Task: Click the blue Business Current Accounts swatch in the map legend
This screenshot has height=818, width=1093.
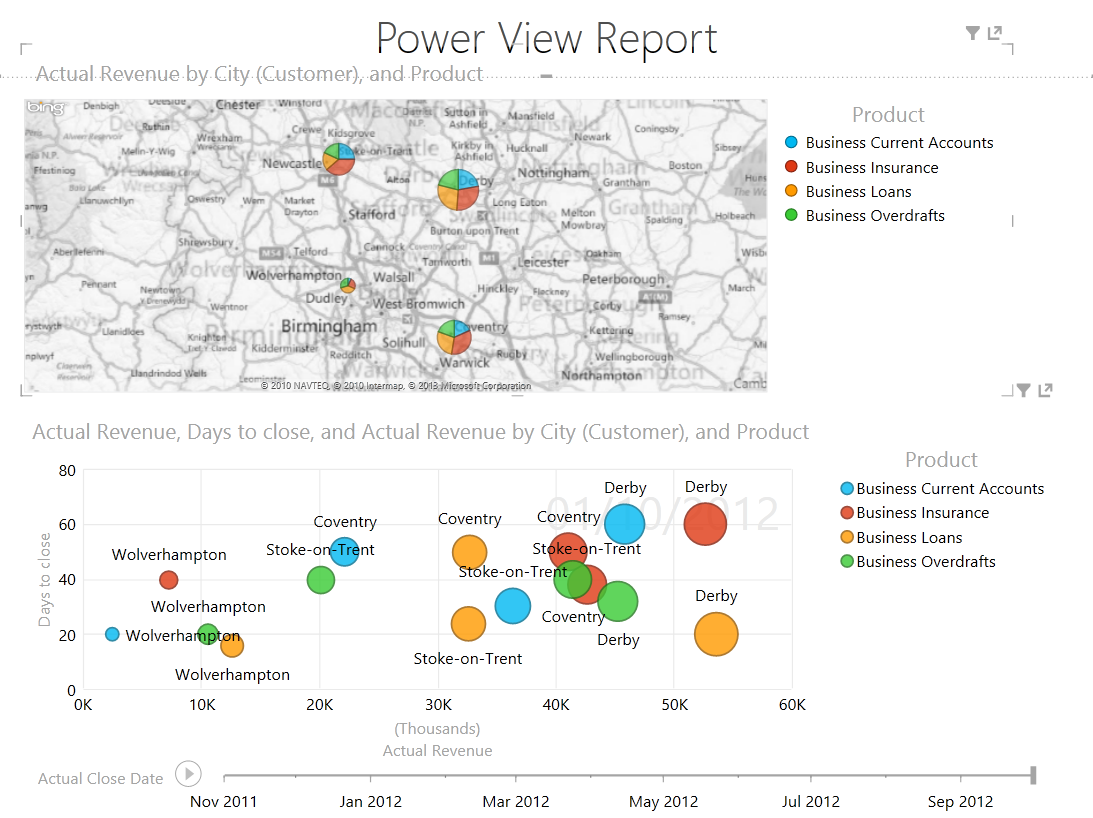Action: pos(792,143)
